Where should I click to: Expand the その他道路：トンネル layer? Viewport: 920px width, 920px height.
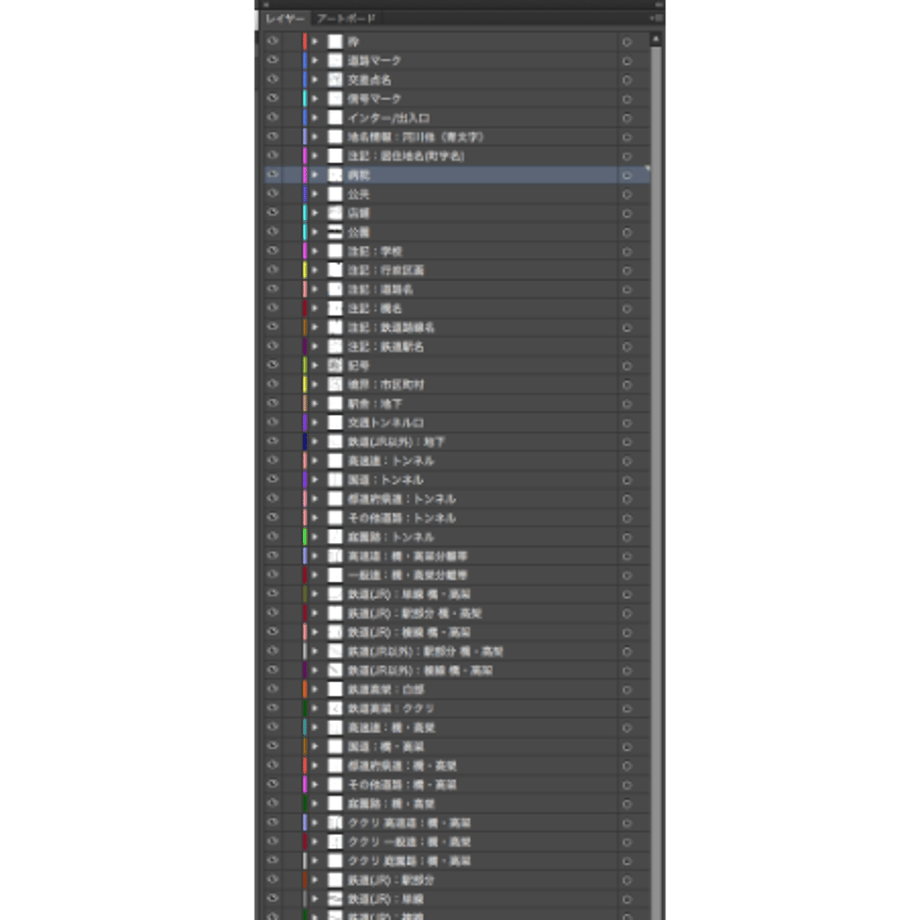pyautogui.click(x=315, y=518)
